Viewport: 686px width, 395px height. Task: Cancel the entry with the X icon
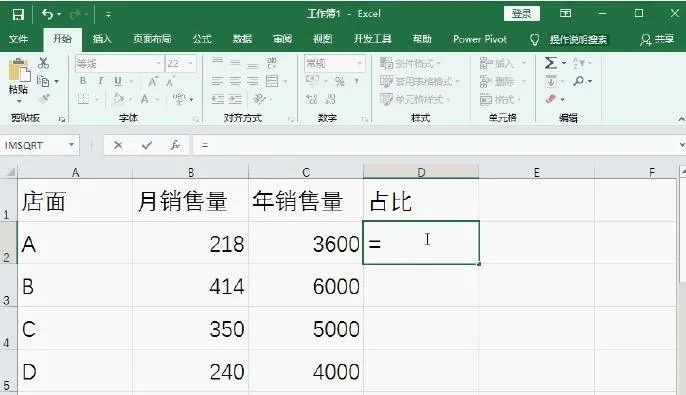point(118,145)
